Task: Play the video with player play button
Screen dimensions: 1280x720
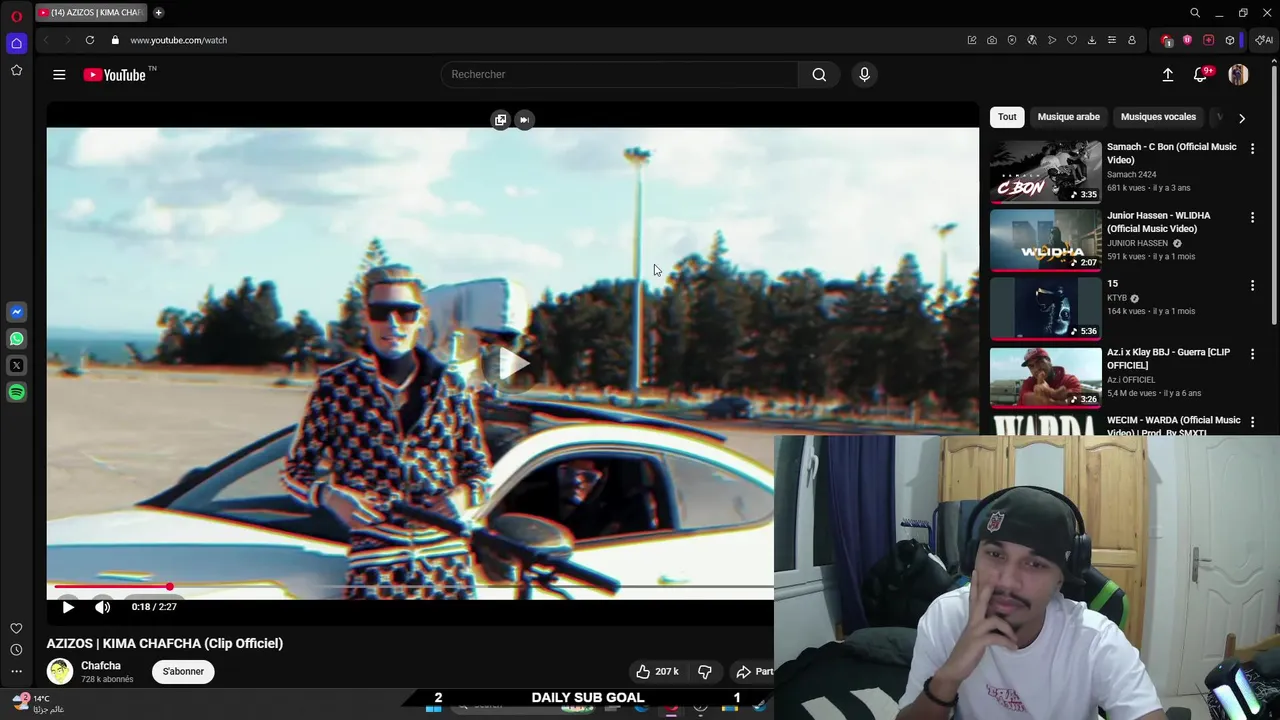Action: click(68, 607)
